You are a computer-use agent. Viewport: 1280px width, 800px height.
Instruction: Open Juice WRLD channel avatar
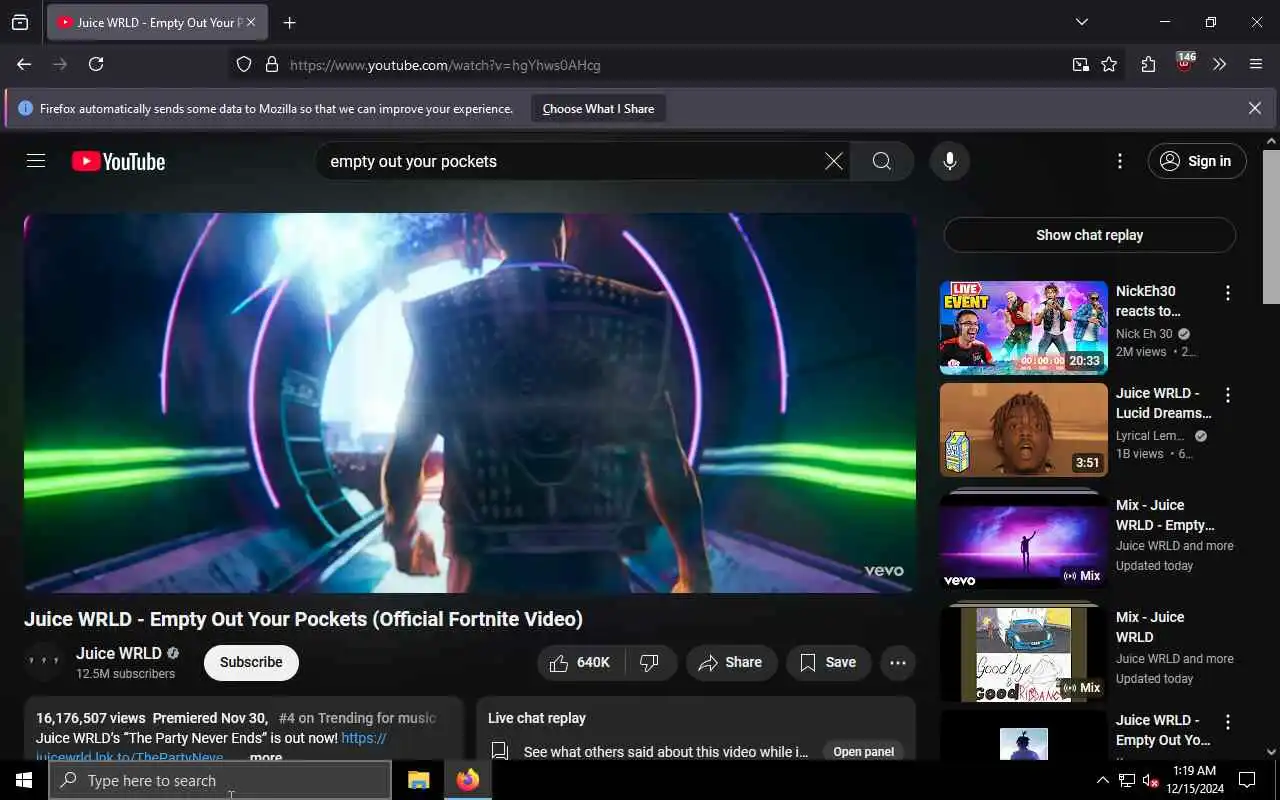[x=44, y=662]
